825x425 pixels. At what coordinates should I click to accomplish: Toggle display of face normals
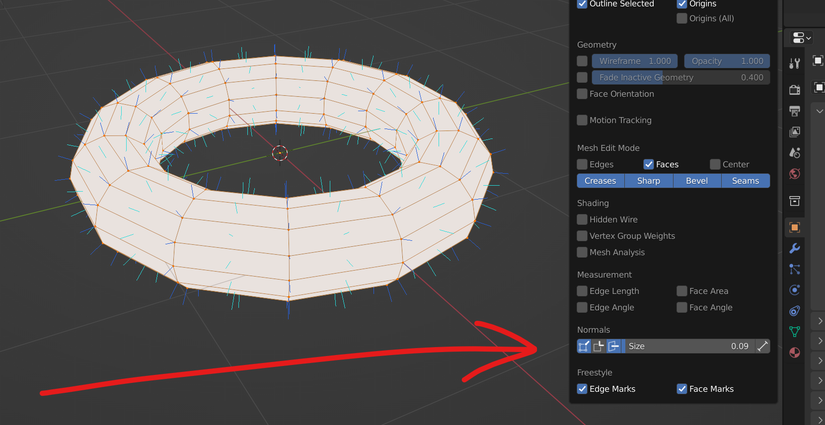615,346
